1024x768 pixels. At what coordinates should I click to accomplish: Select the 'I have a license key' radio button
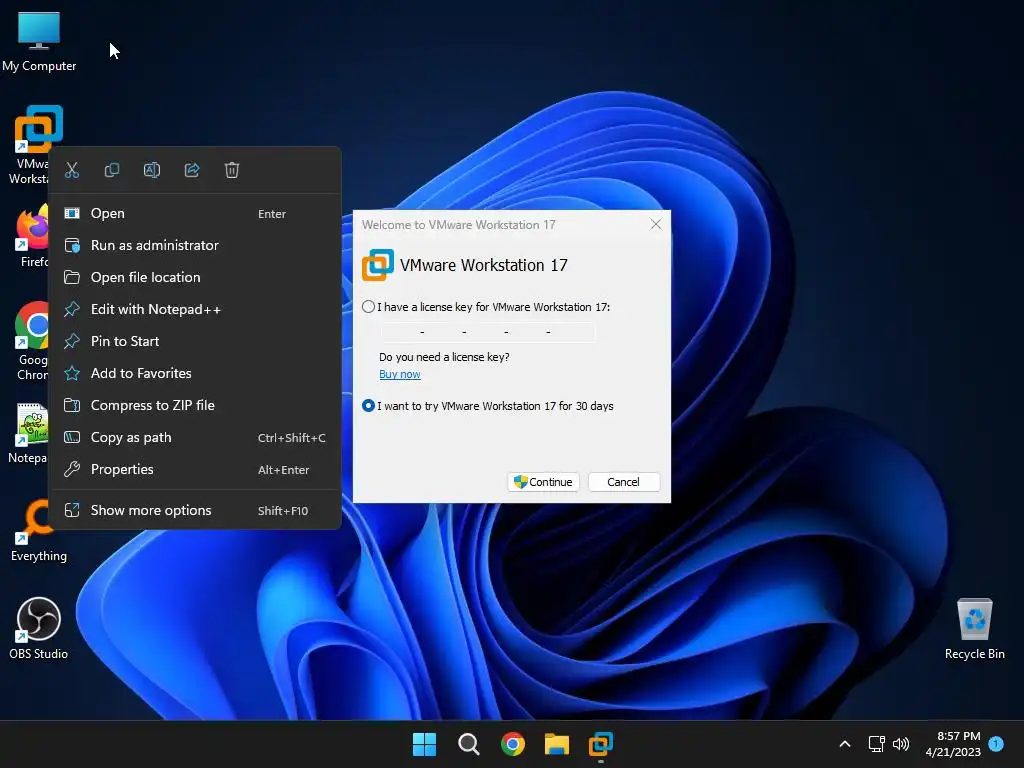(x=368, y=307)
